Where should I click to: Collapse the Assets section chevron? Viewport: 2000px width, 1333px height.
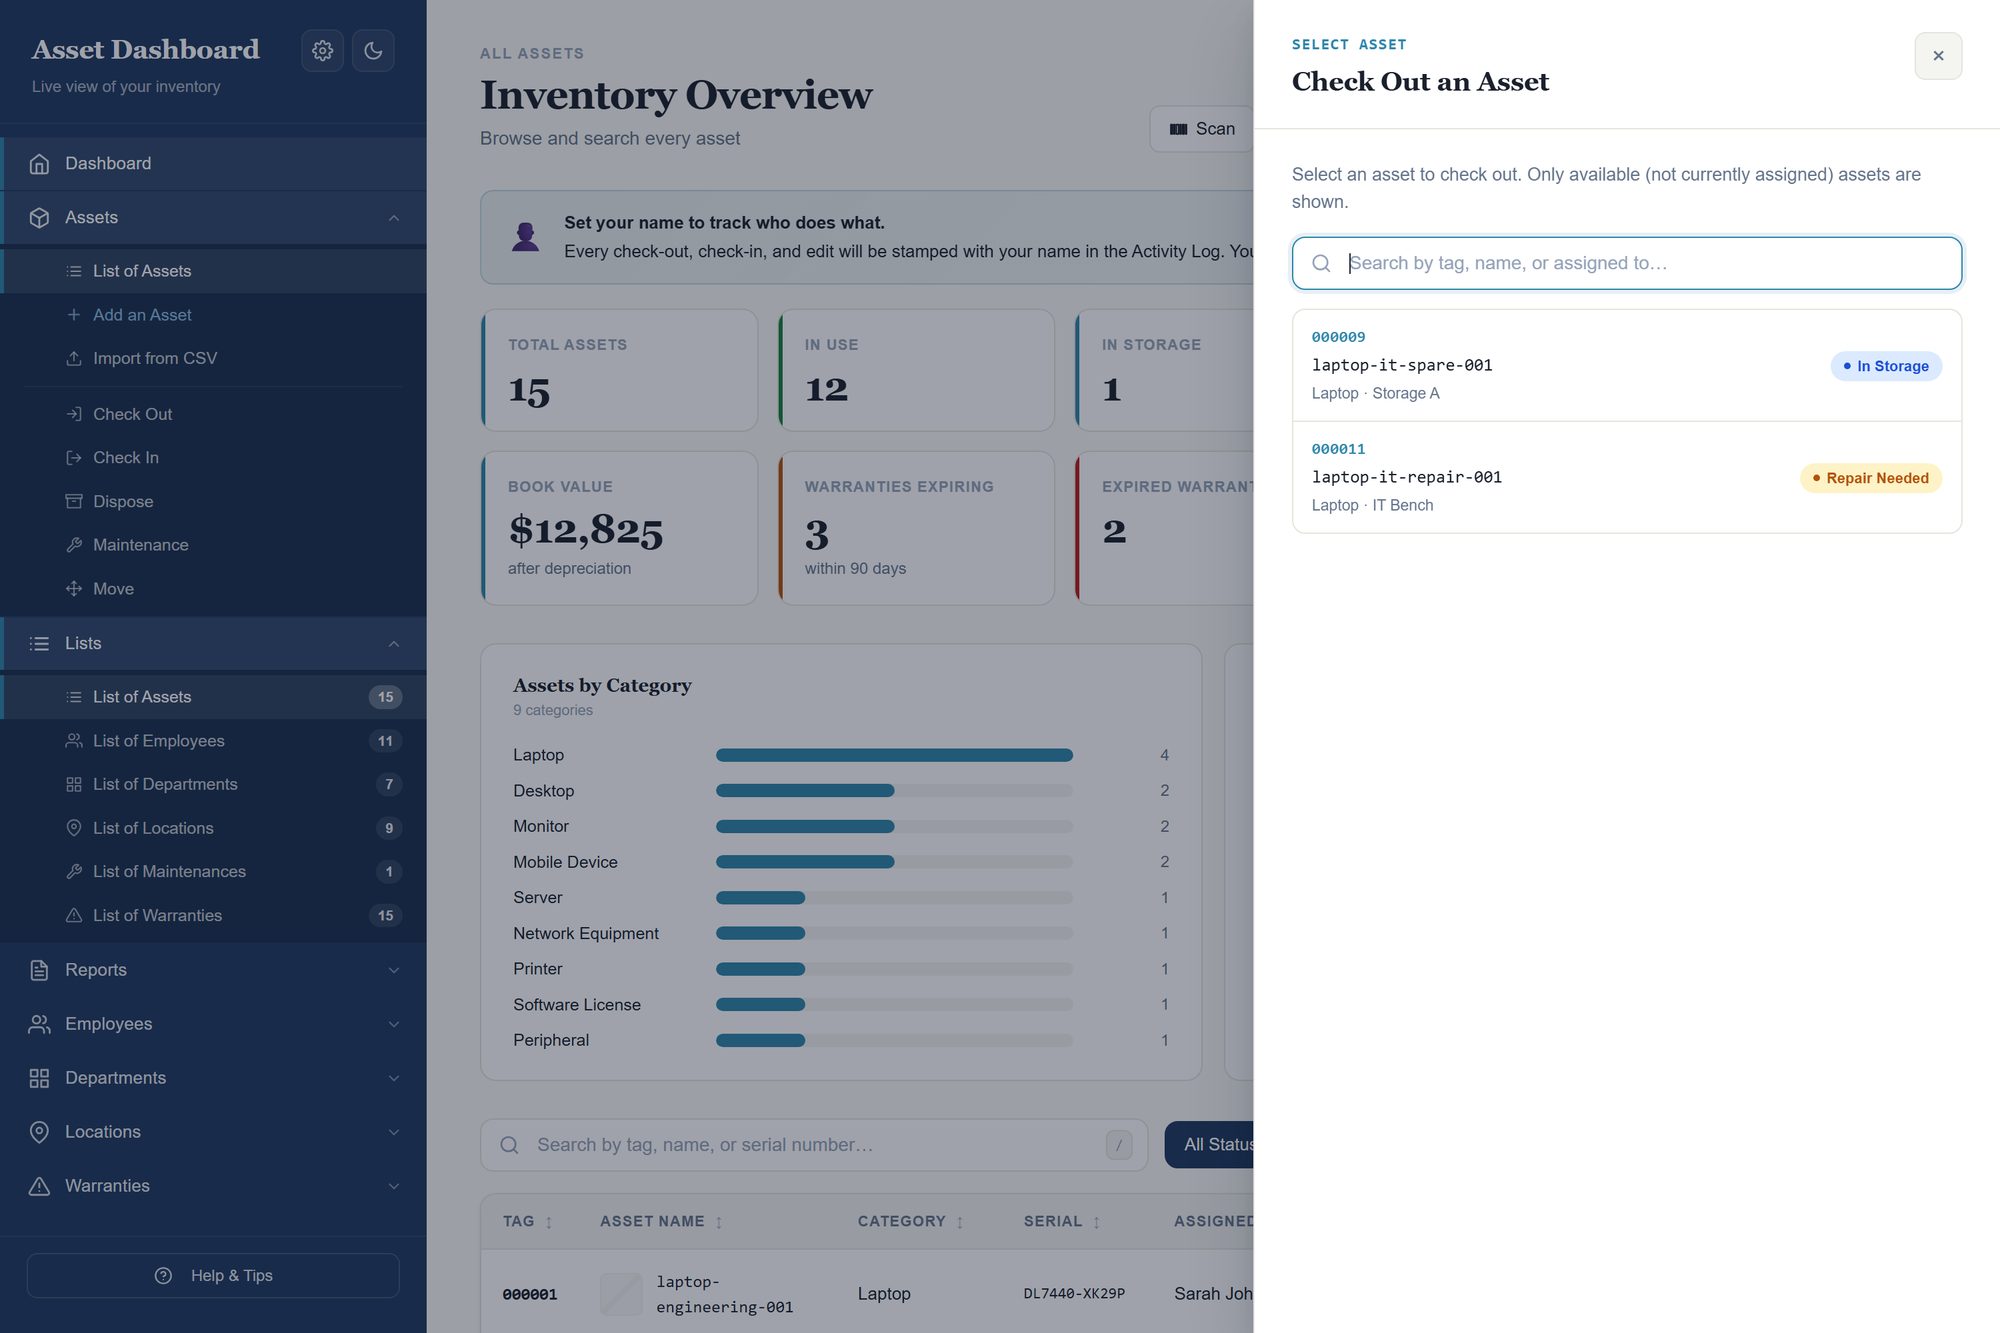click(394, 218)
